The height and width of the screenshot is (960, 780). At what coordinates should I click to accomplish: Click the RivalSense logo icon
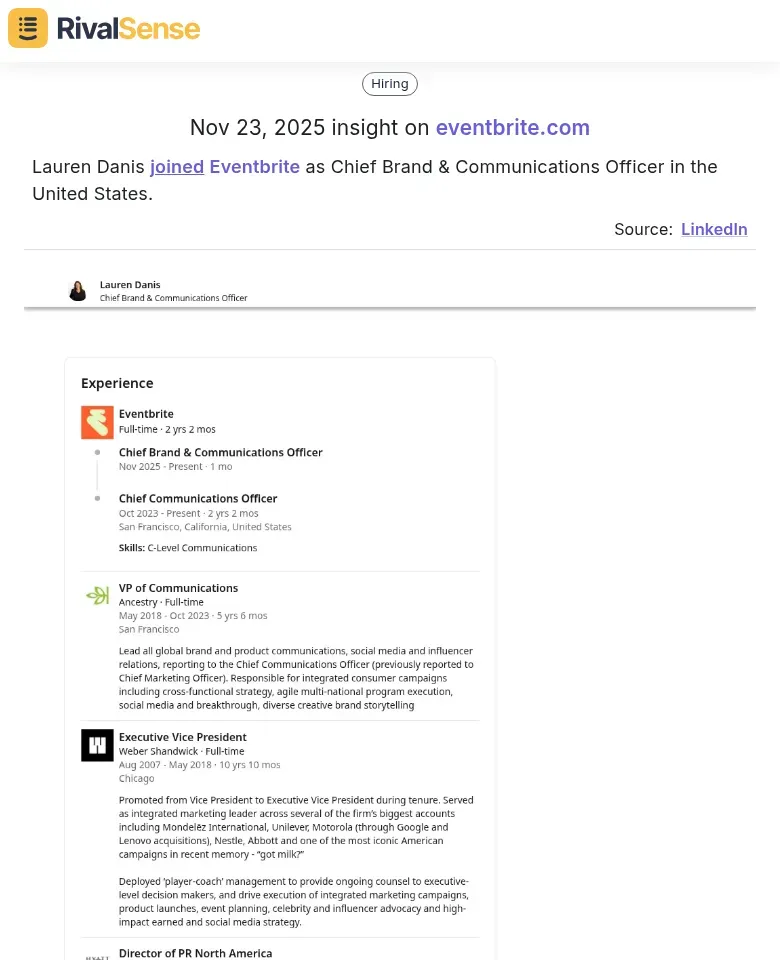click(x=27, y=28)
